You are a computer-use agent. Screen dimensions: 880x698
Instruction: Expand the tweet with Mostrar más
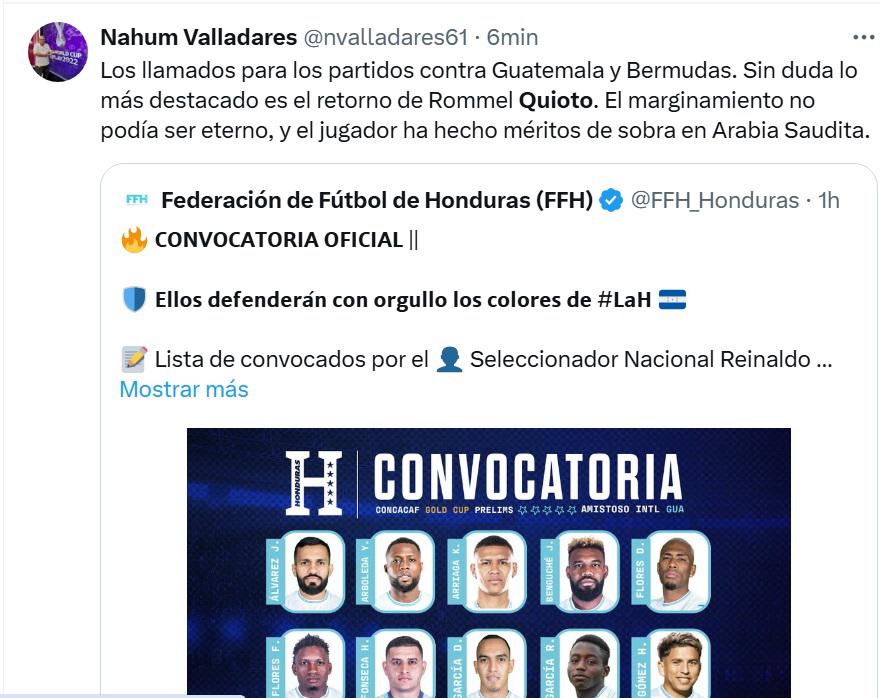183,390
